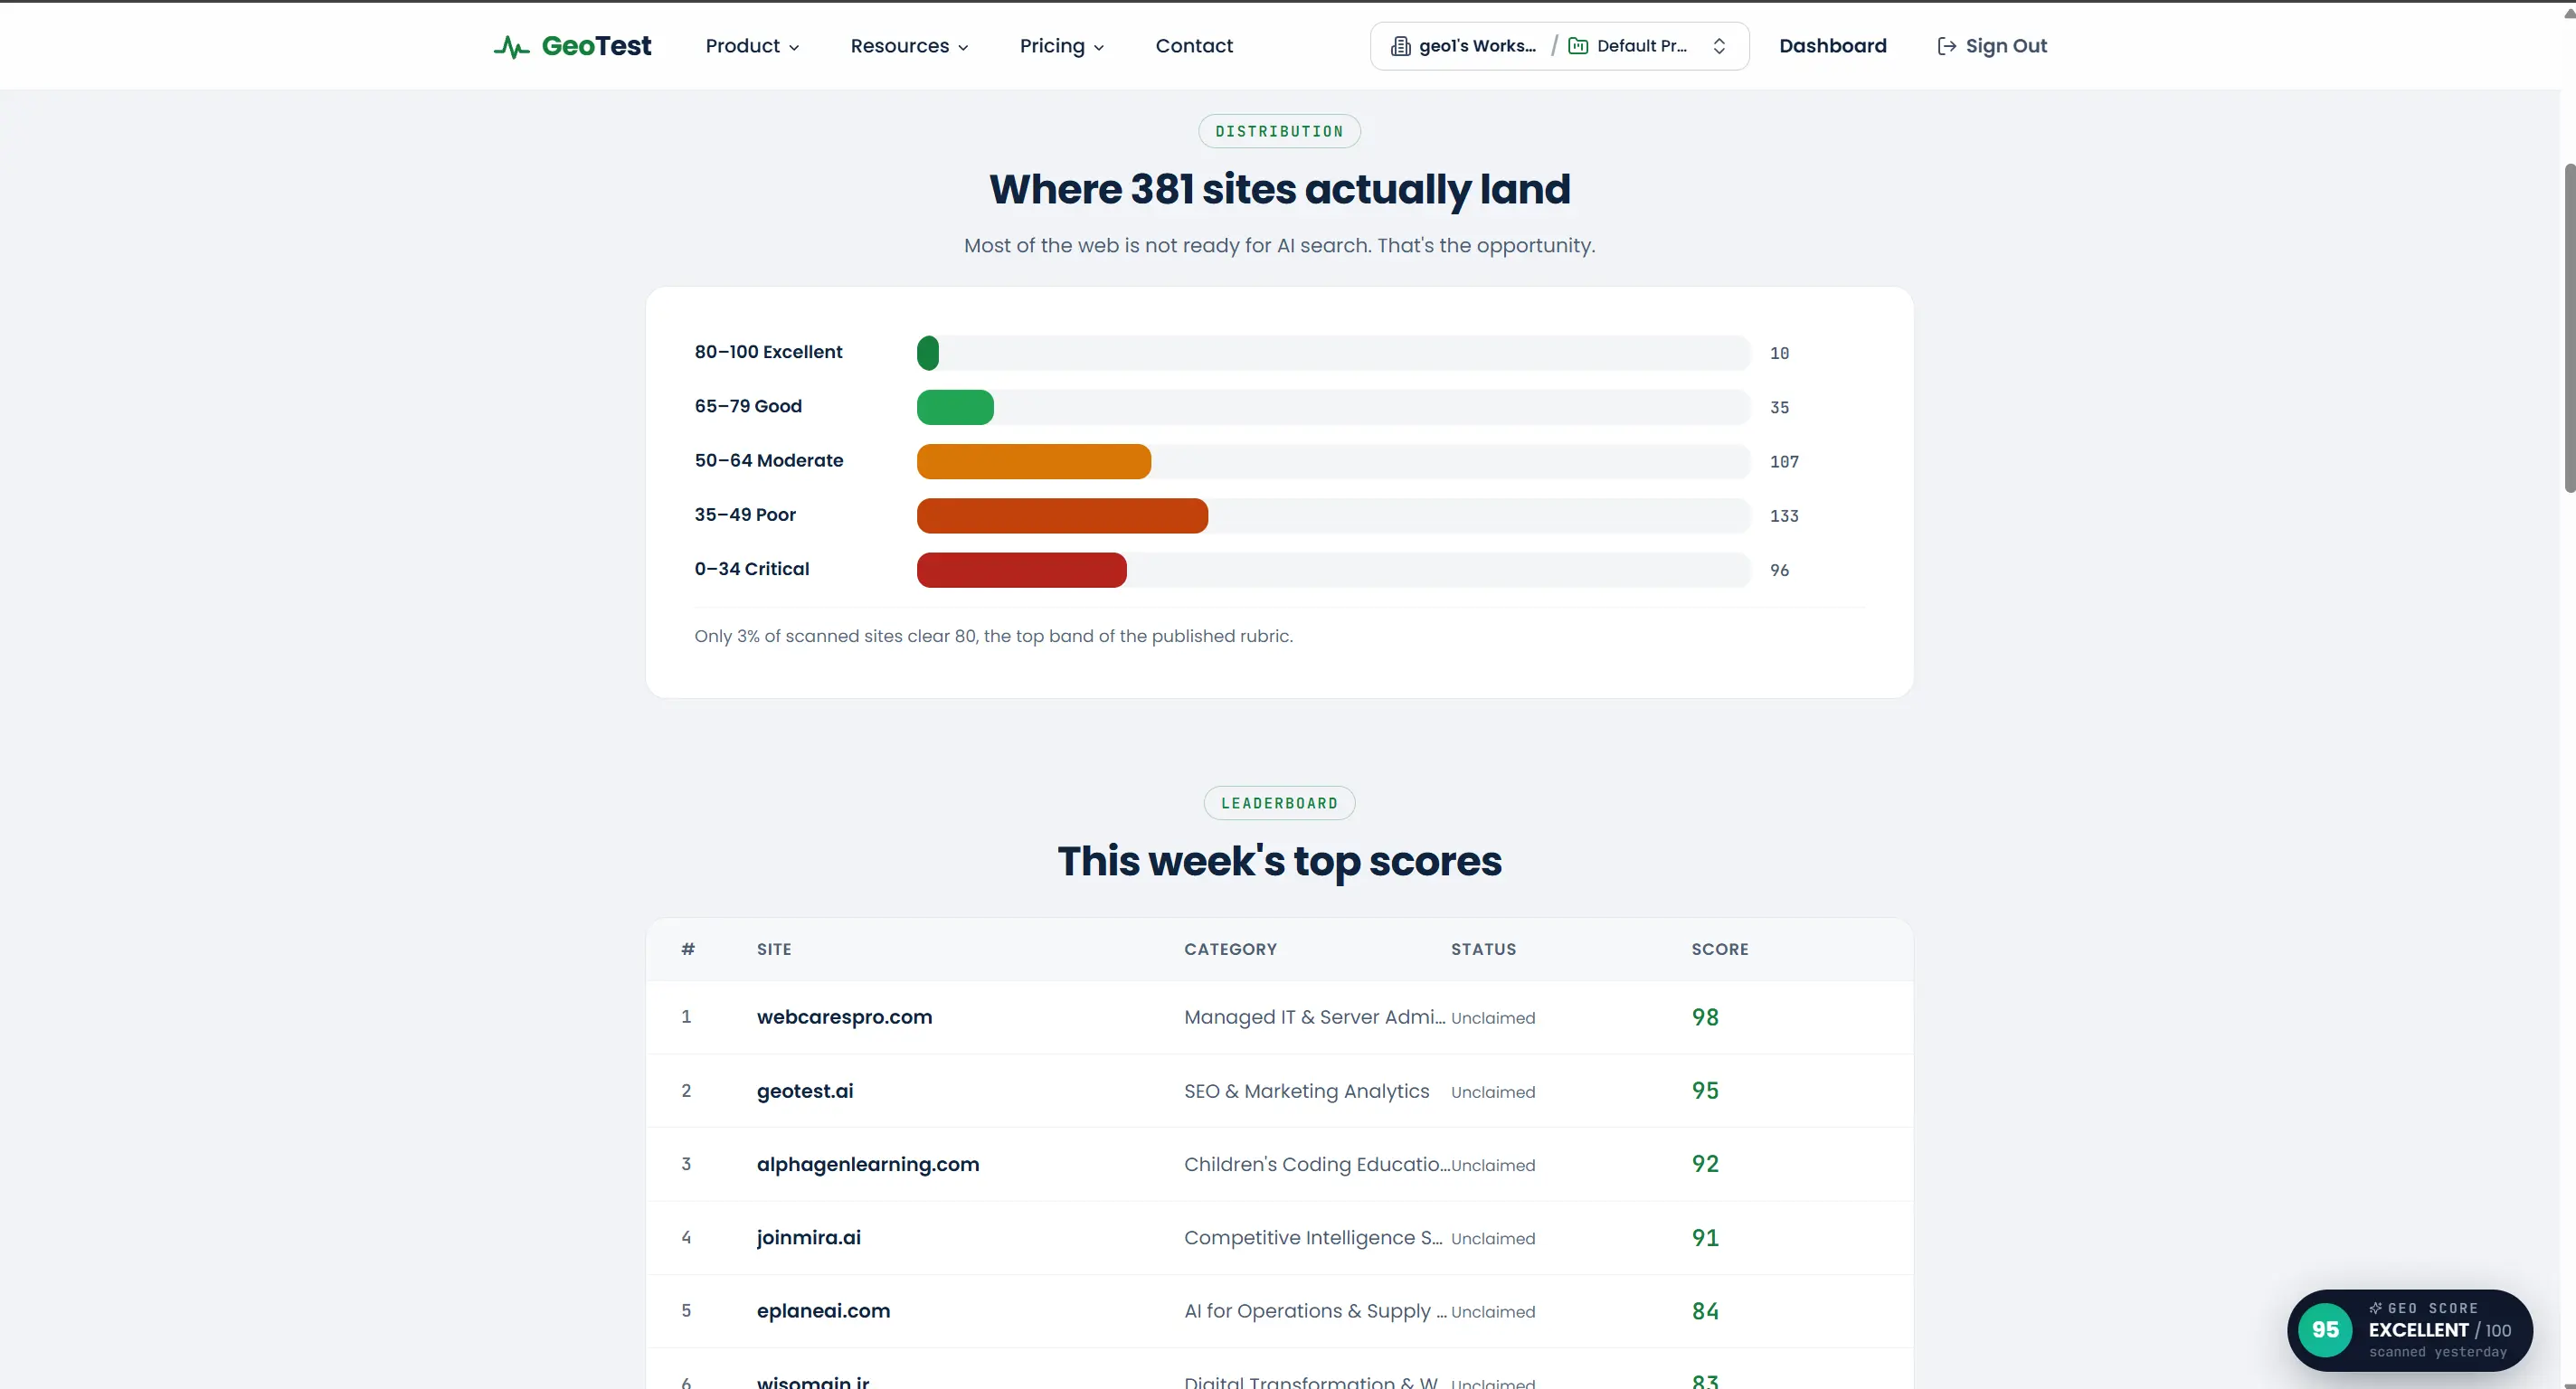
Task: Click the workspace building icon
Action: click(x=1401, y=46)
